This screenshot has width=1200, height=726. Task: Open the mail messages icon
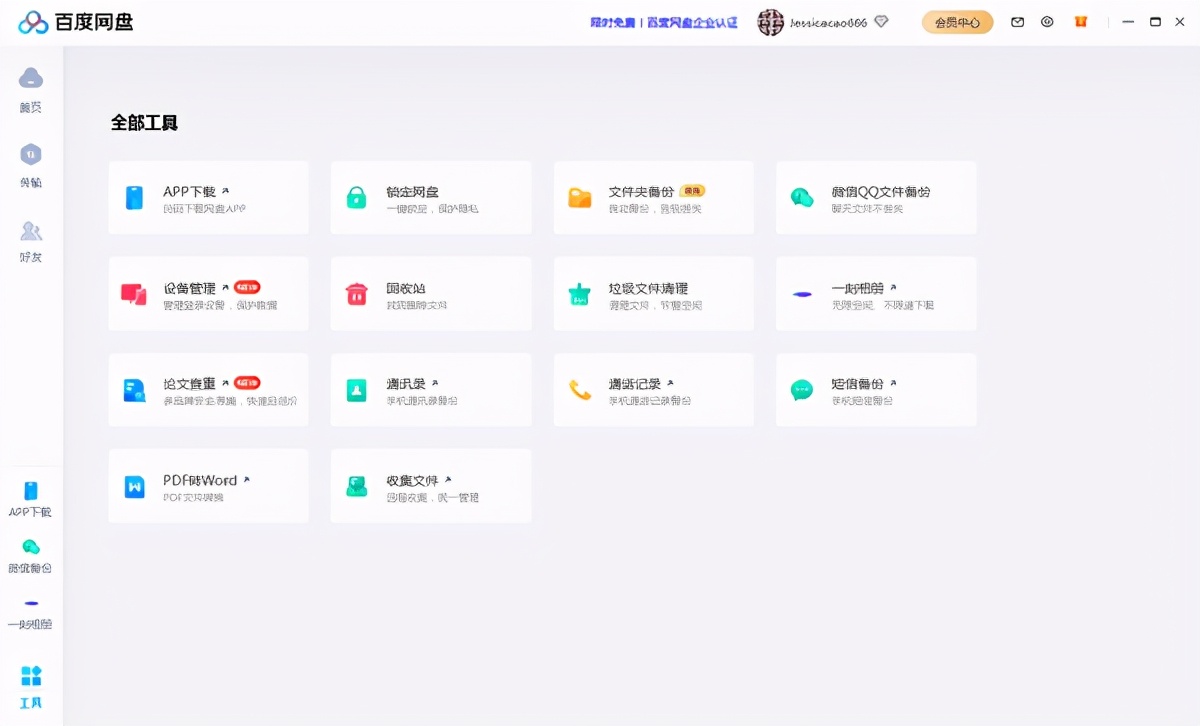click(1018, 21)
